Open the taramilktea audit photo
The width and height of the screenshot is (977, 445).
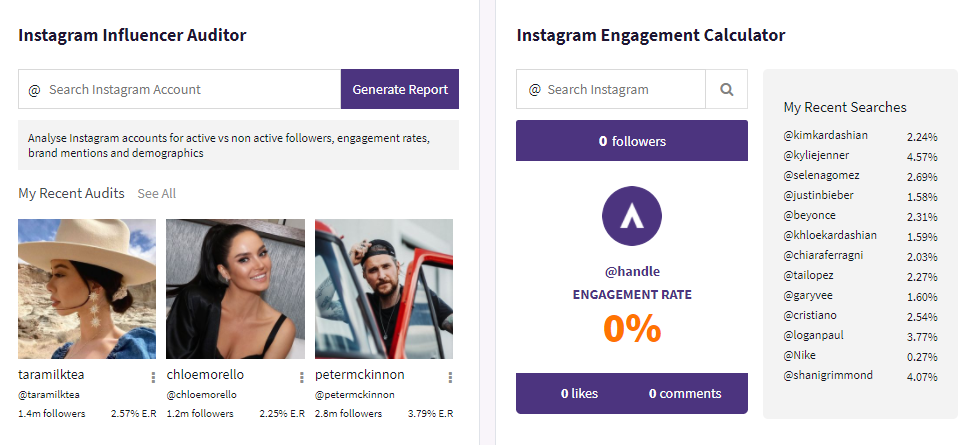point(87,289)
